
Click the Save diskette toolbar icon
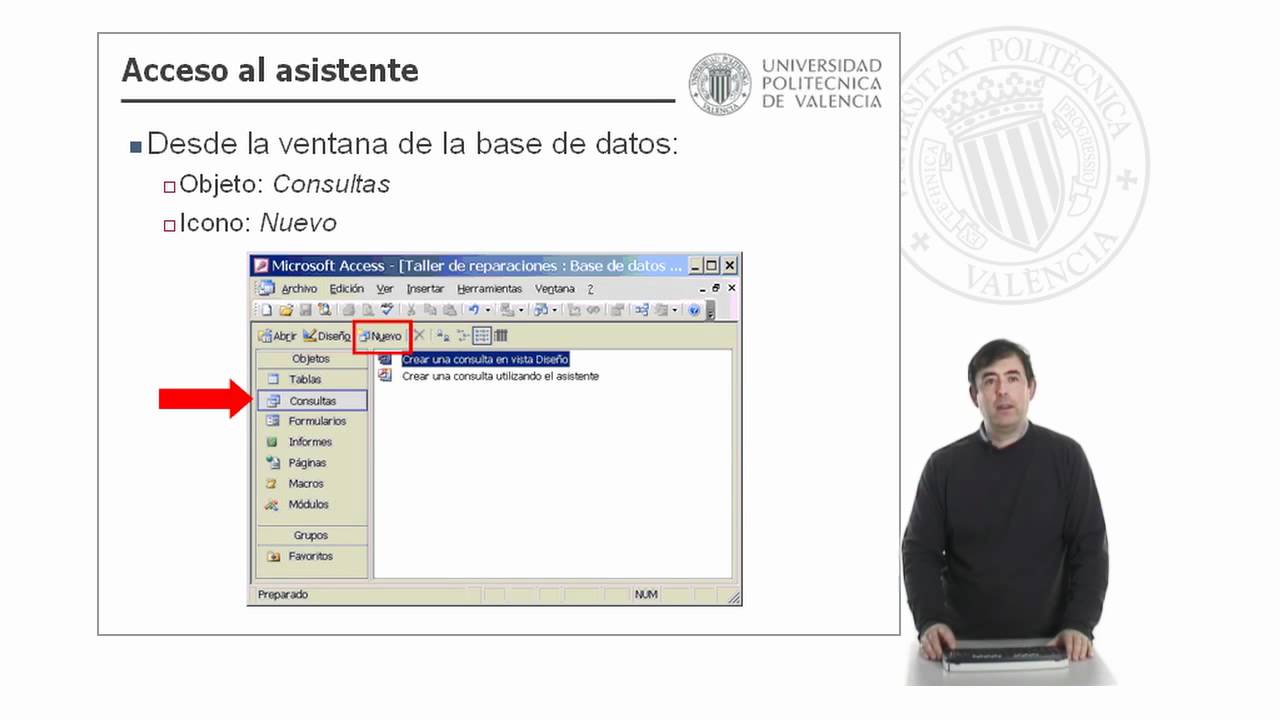tap(306, 310)
